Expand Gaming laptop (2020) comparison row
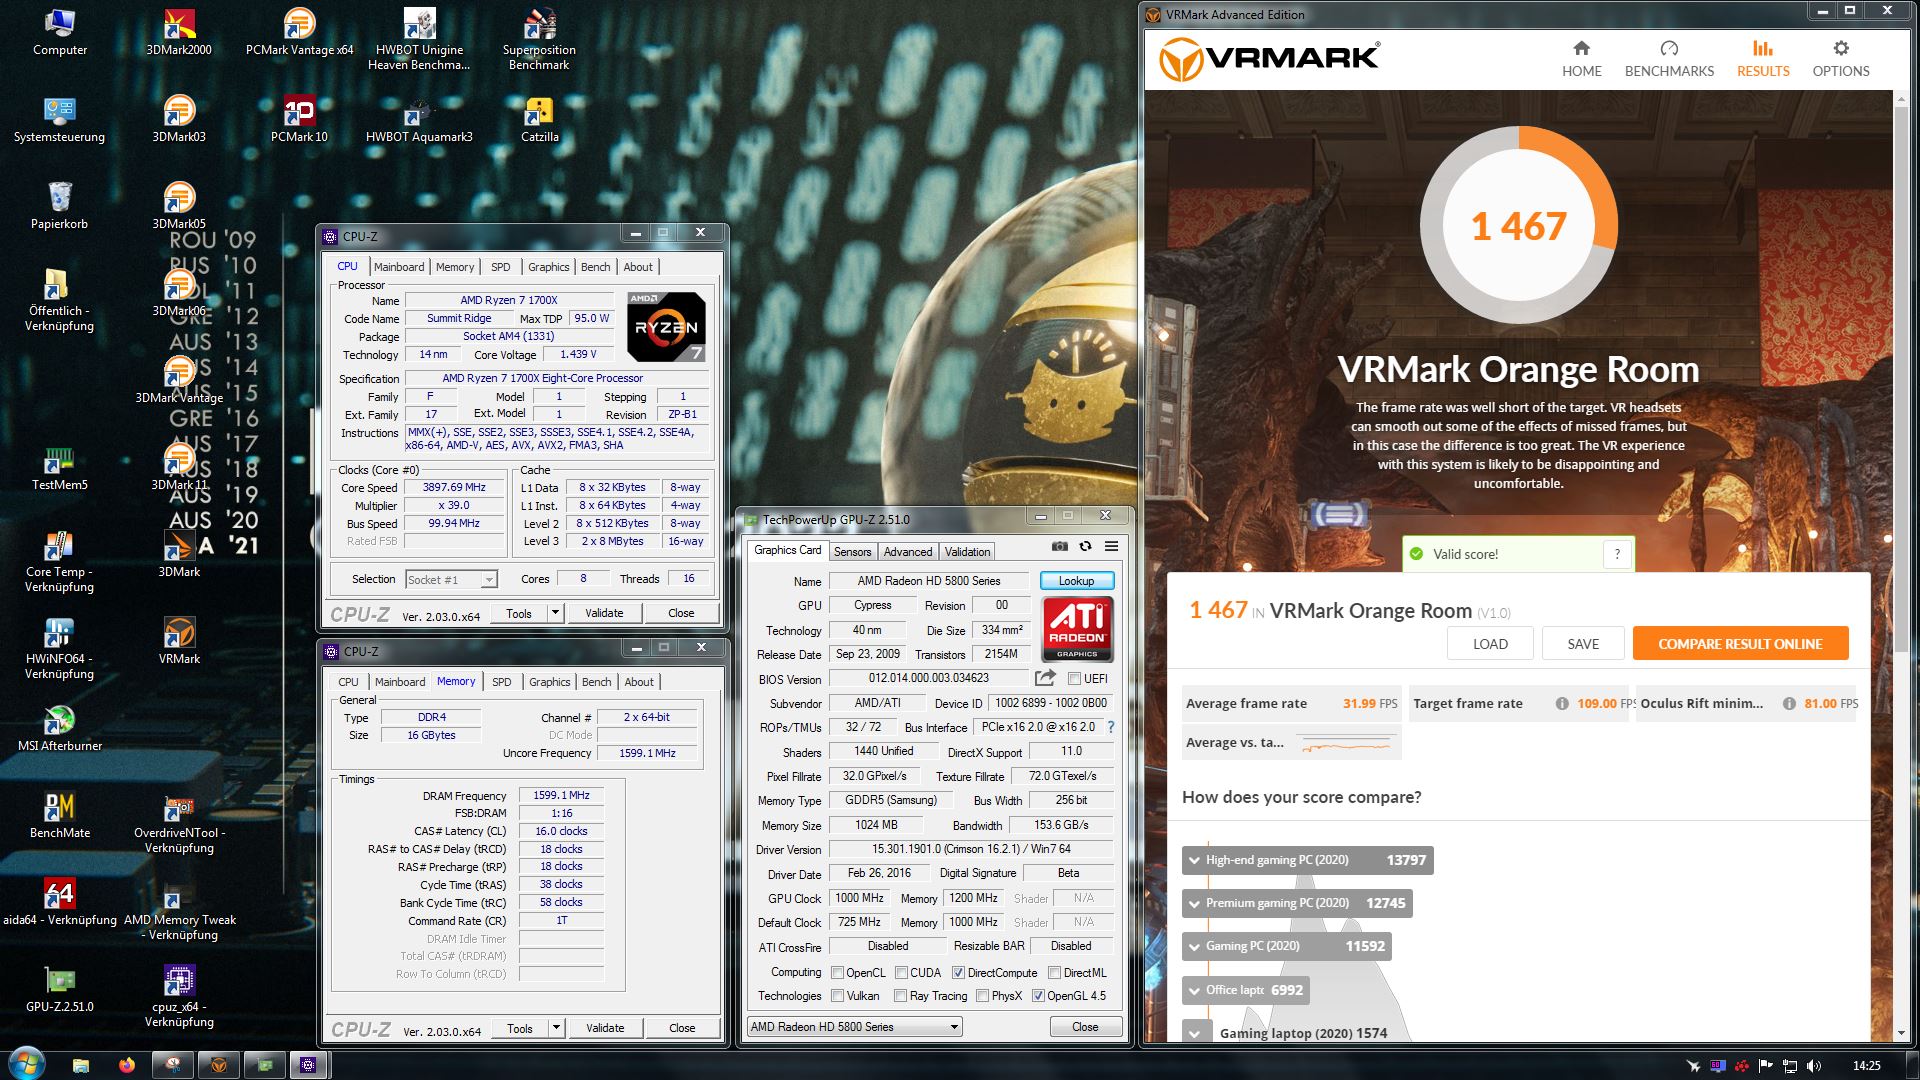Image resolution: width=1920 pixels, height=1080 pixels. 1194,1033
